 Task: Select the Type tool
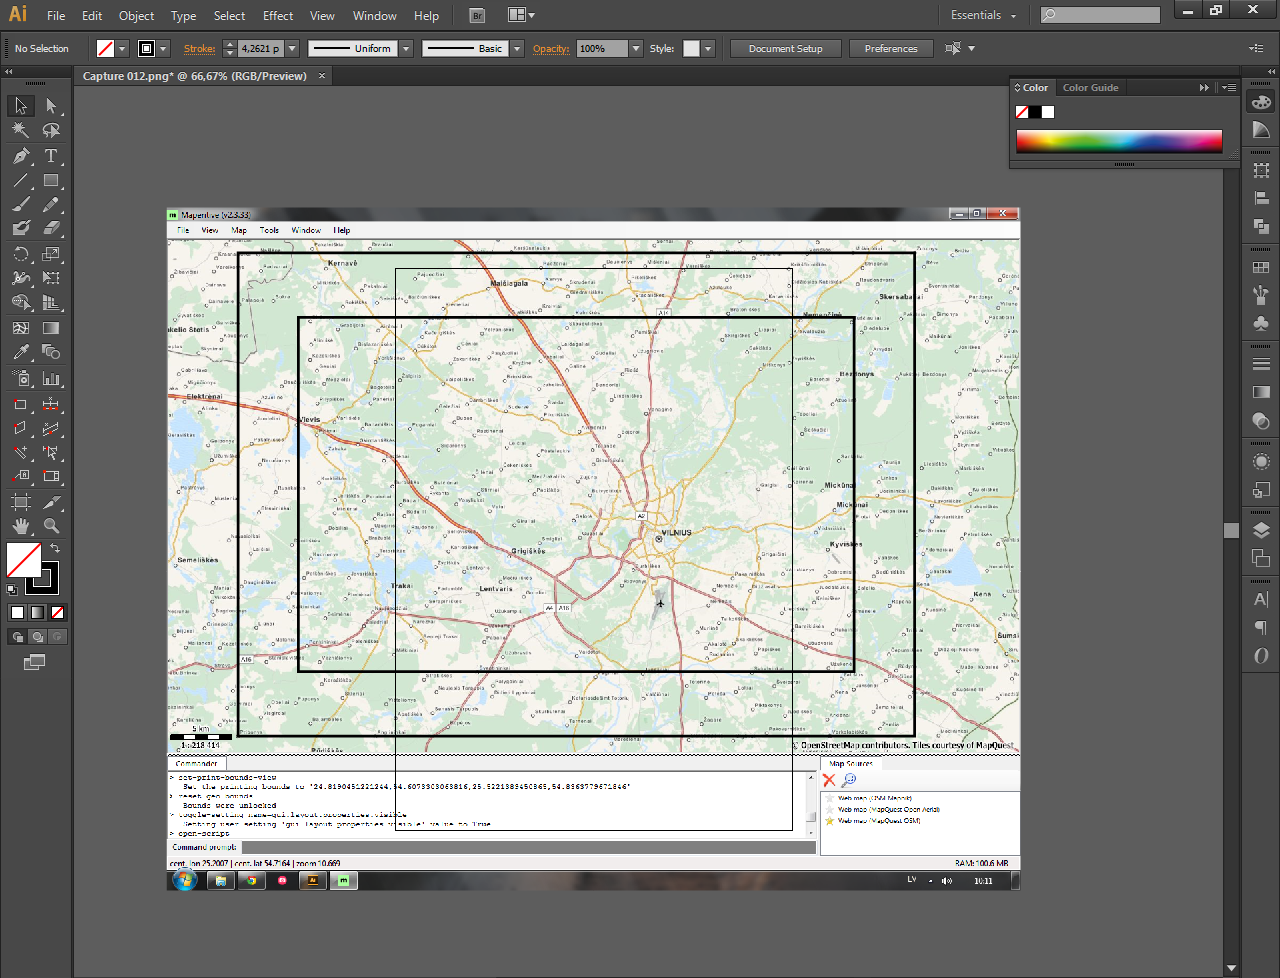(x=49, y=156)
